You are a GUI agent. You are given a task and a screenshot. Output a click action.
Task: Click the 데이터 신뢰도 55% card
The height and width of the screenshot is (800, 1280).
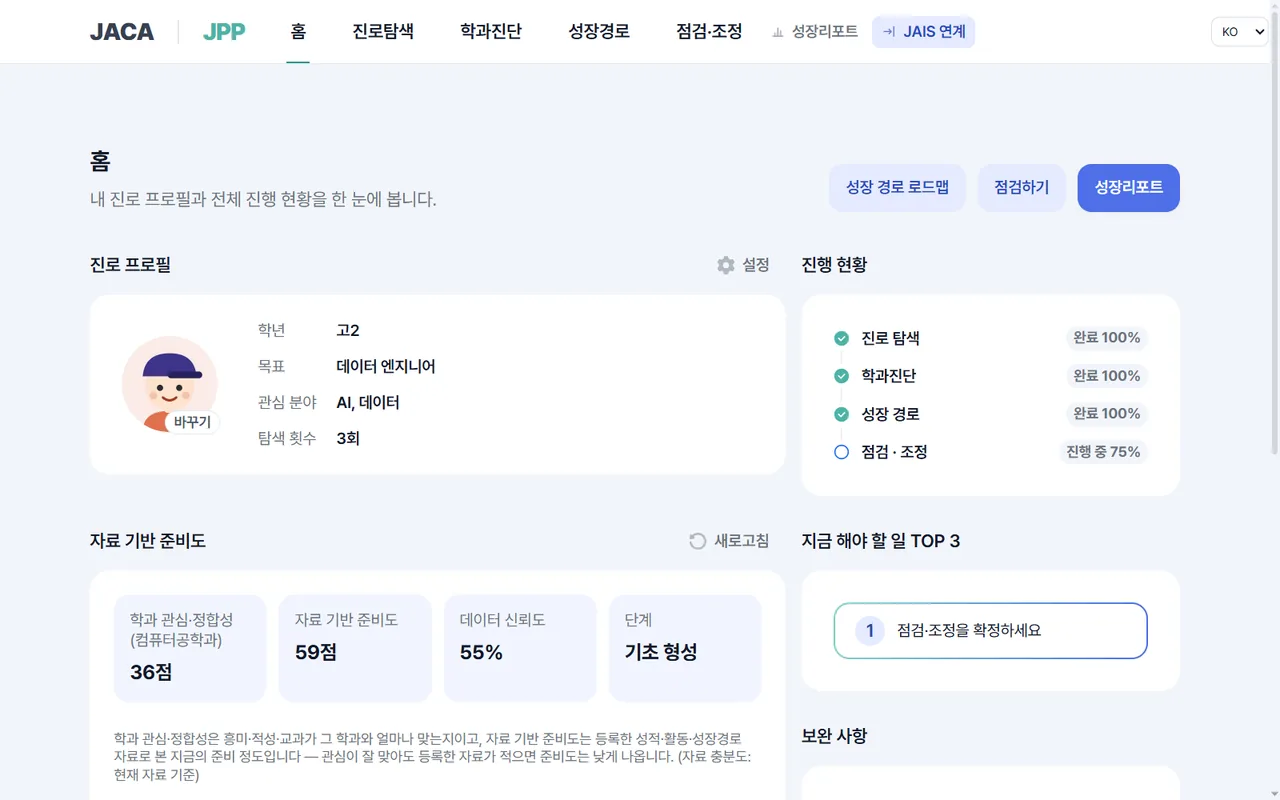click(x=520, y=649)
